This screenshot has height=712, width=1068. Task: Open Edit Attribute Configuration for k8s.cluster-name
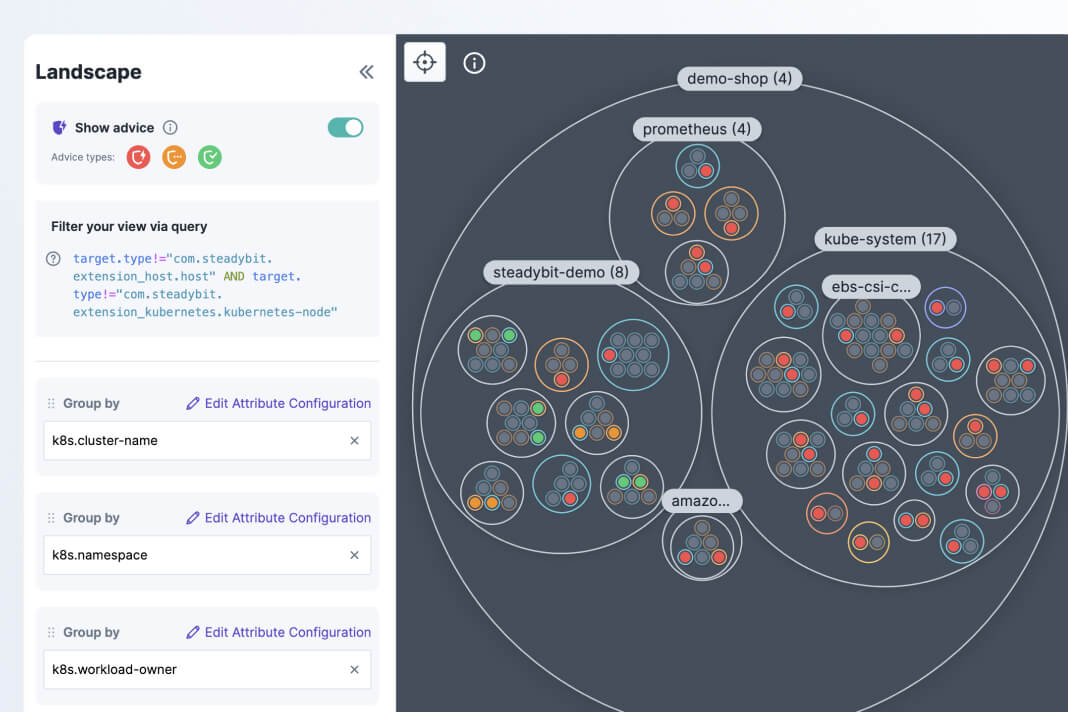277,403
